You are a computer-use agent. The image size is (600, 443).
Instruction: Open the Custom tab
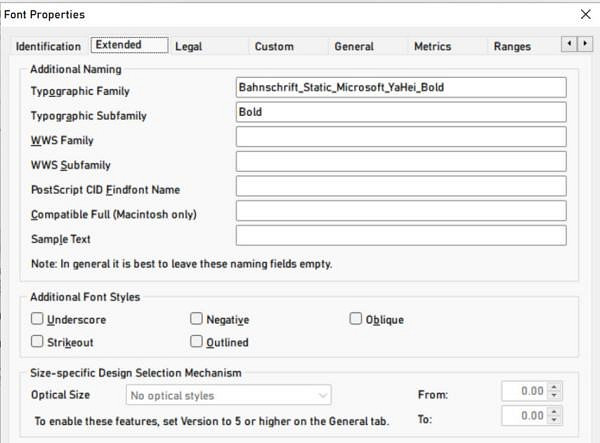click(274, 46)
